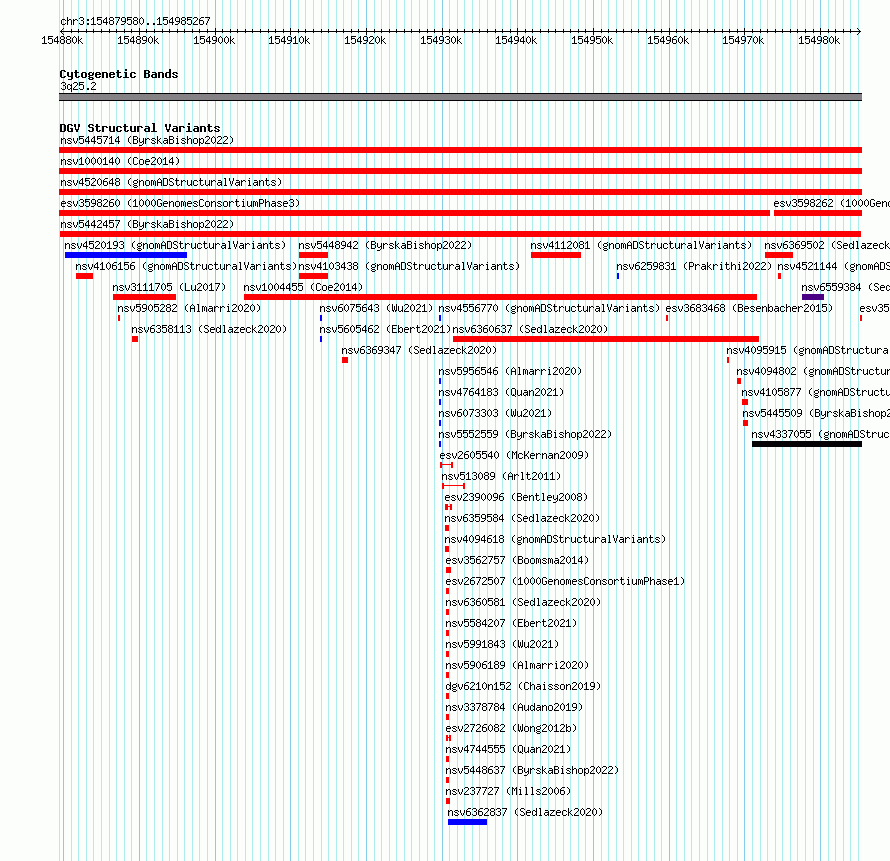Click nsv5605462 (Ebert2021) label
This screenshot has height=861, width=890.
(x=385, y=329)
